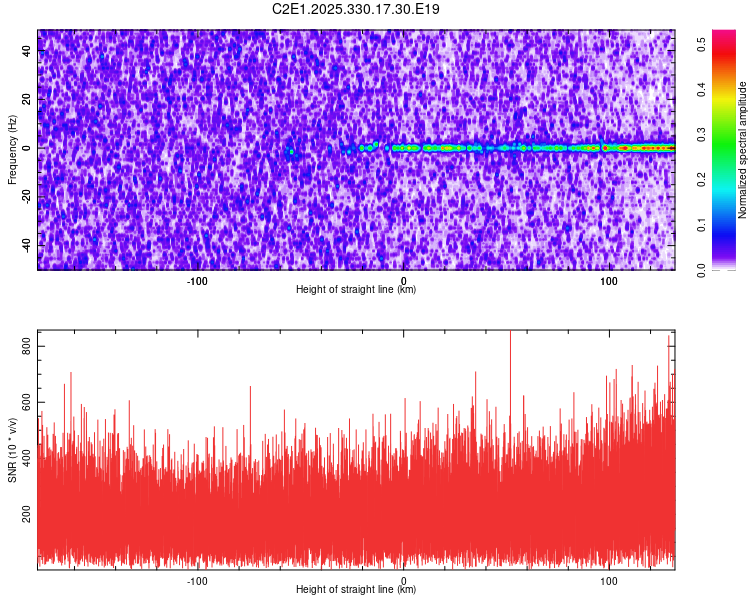
Task: Click the 200 tick on the SNR axis
Action: coord(26,514)
